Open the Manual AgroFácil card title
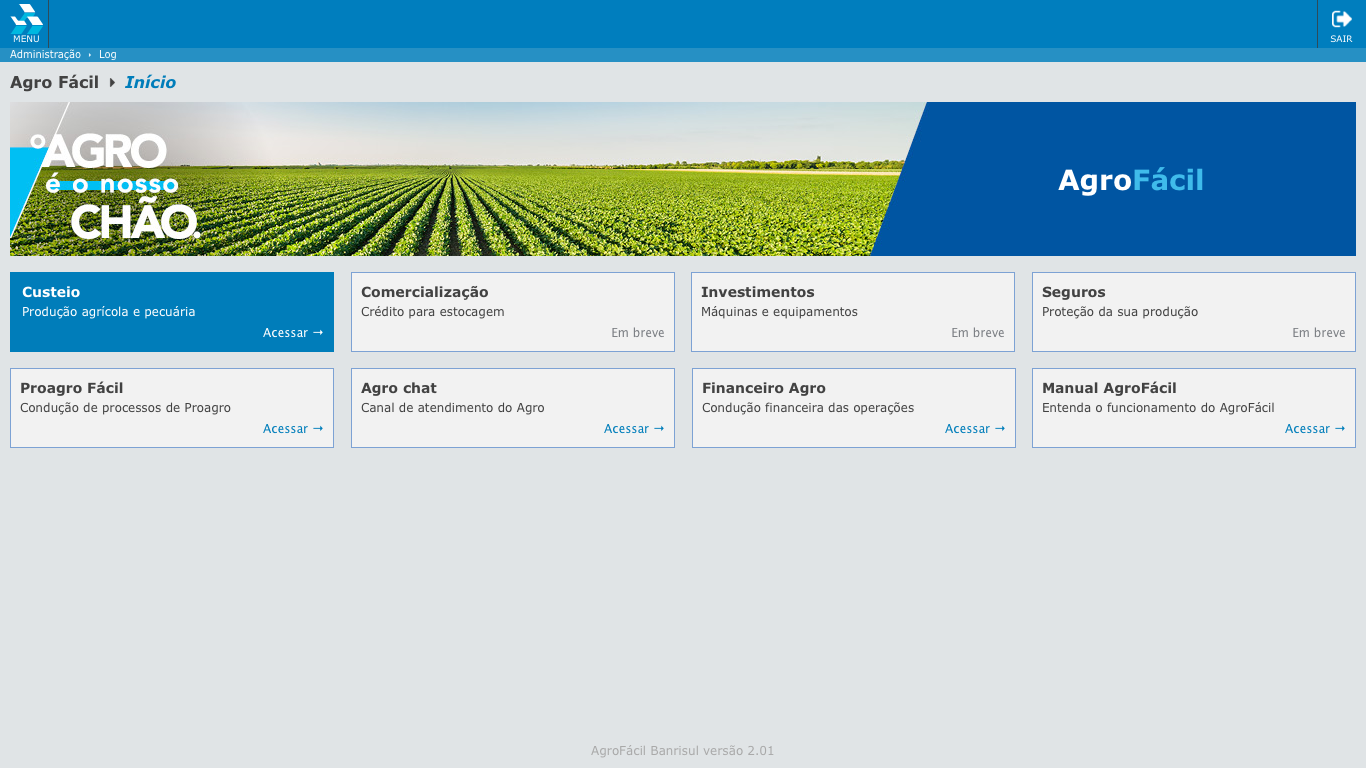1366x768 pixels. 1109,388
